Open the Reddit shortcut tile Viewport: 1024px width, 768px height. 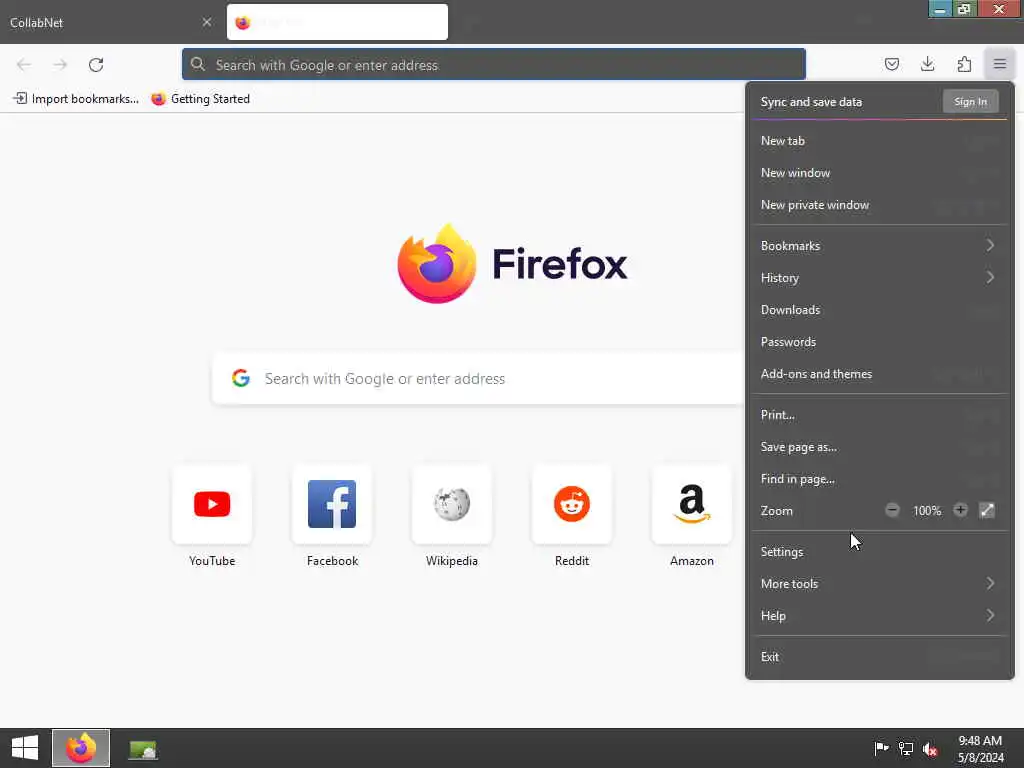(572, 517)
